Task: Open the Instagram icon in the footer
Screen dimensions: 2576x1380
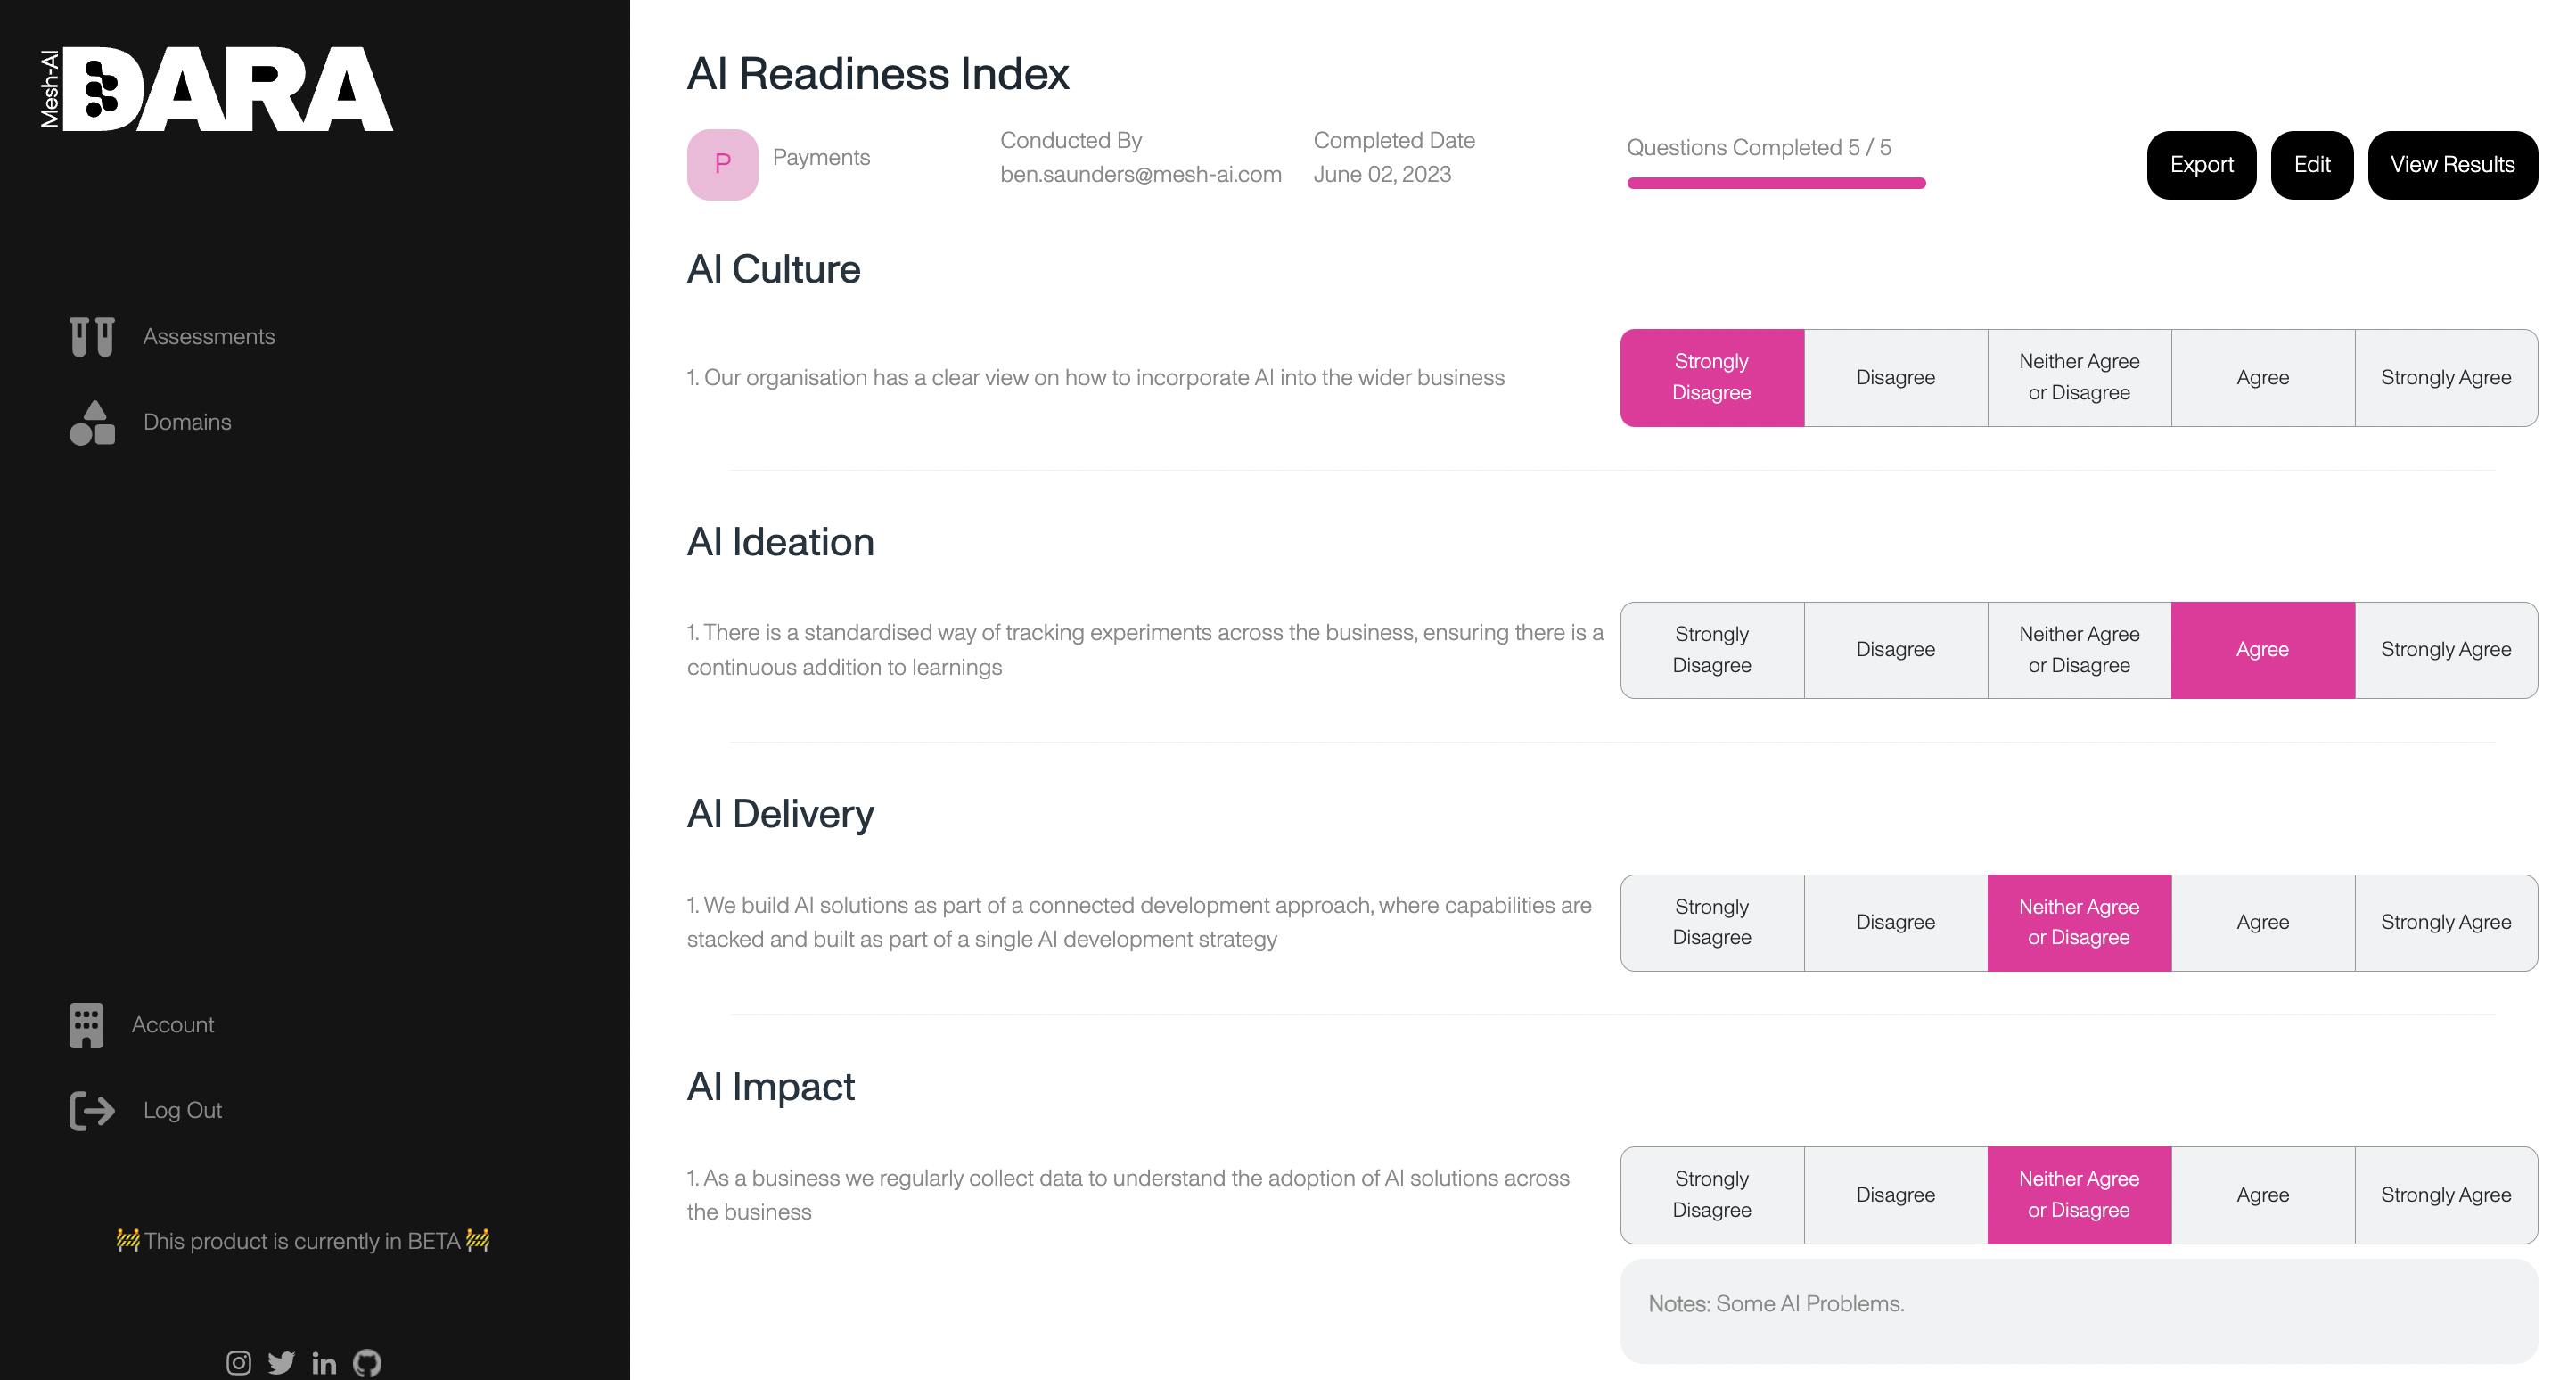Action: [239, 1362]
